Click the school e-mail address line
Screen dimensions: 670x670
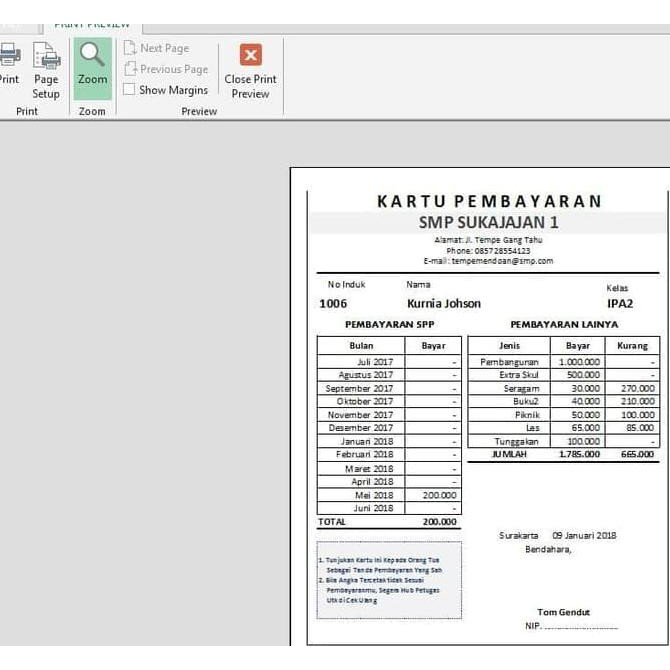click(487, 261)
